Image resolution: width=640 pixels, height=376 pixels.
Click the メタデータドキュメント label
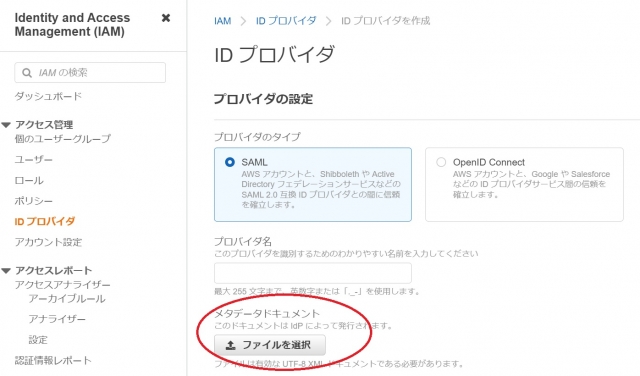(267, 314)
